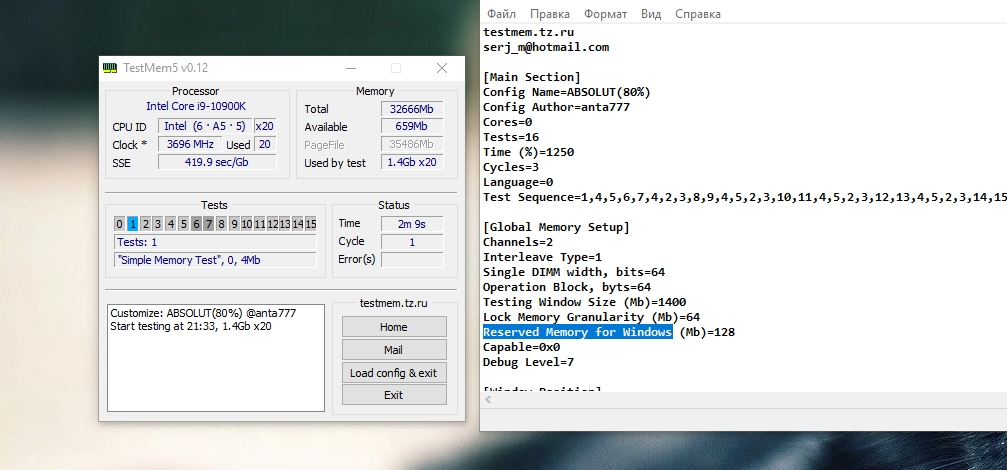Select test number 12 box
1007x470 pixels.
pos(272,223)
